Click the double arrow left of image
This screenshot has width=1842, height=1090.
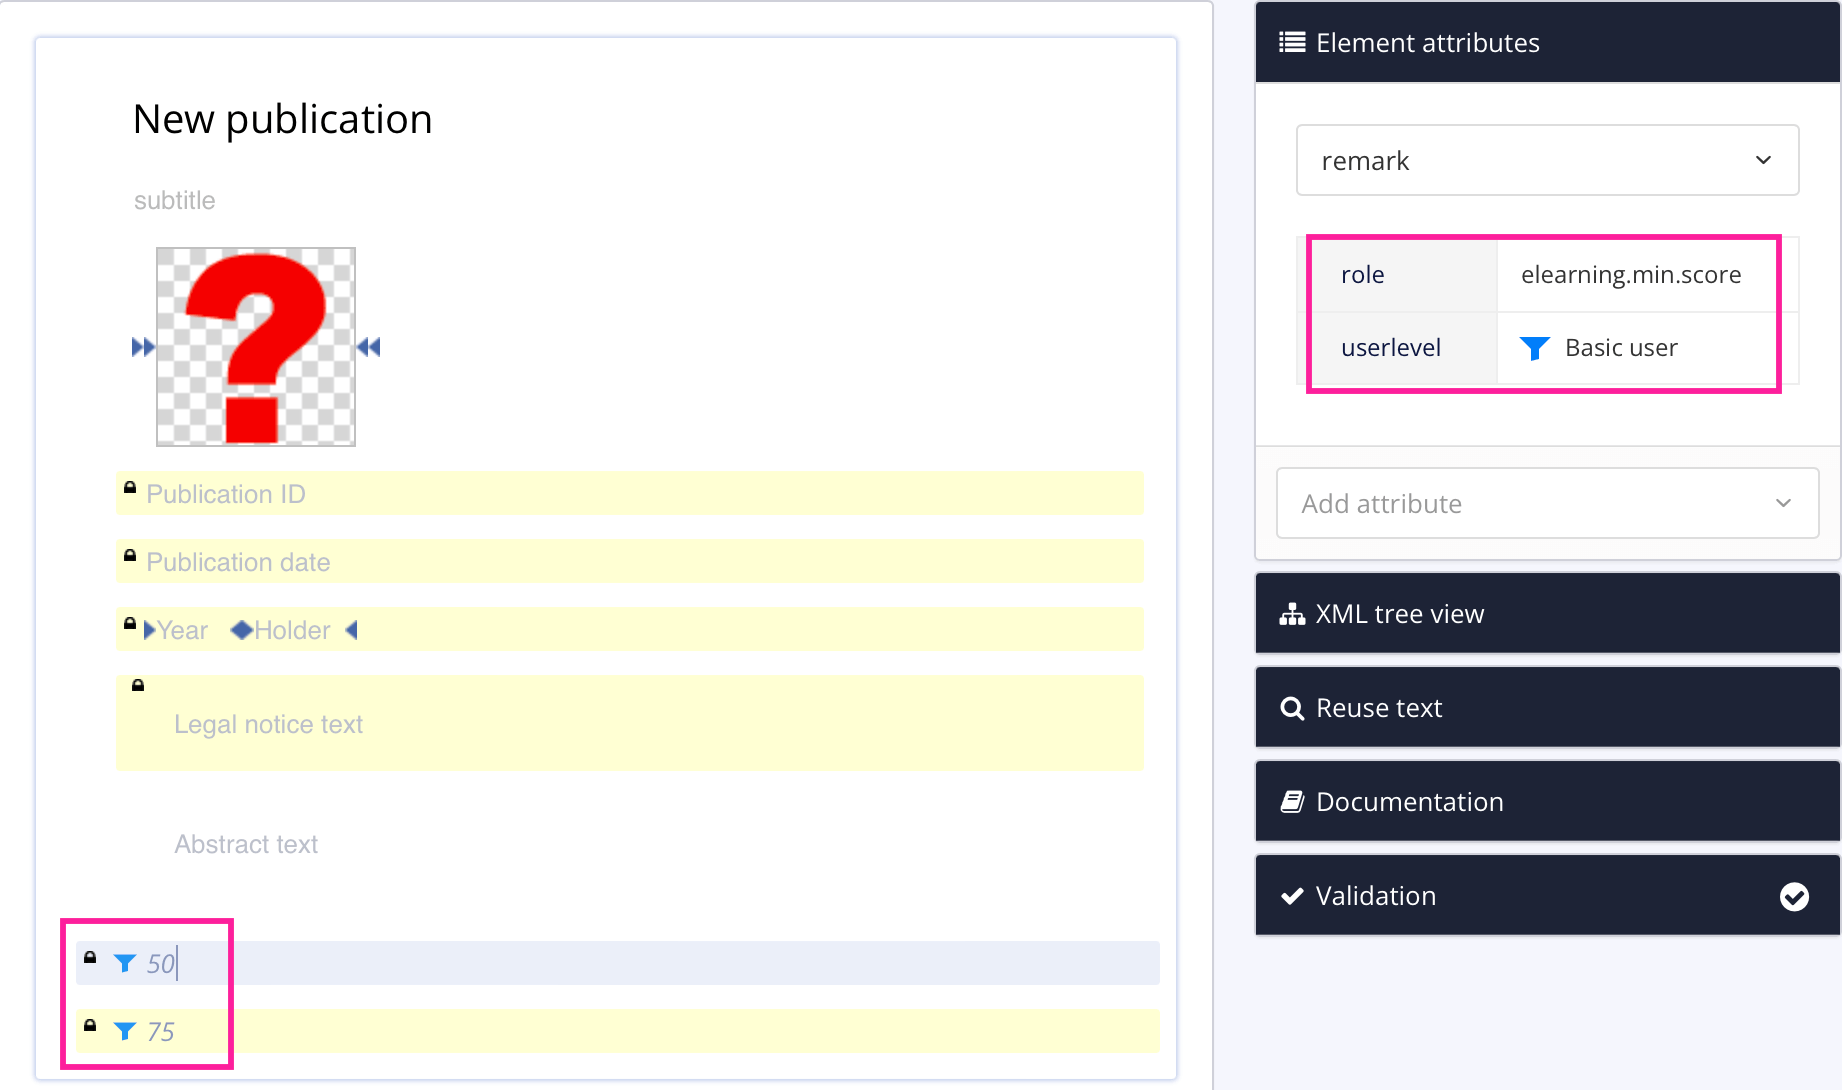coord(143,347)
